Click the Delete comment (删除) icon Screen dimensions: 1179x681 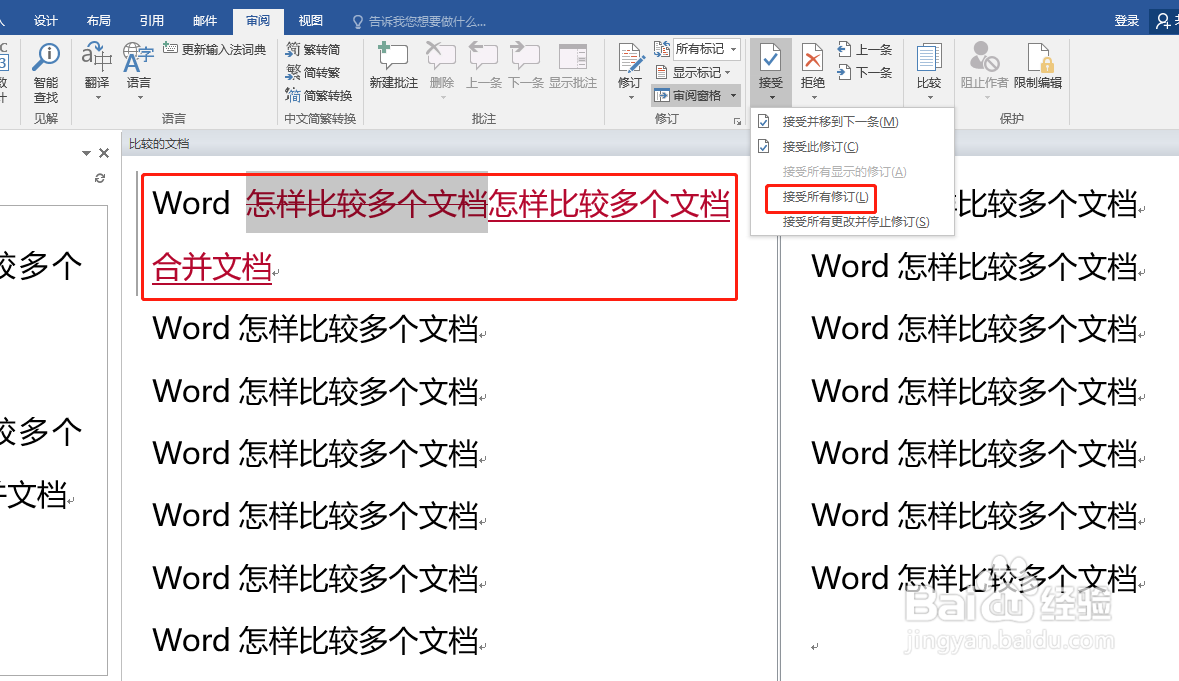pos(441,58)
